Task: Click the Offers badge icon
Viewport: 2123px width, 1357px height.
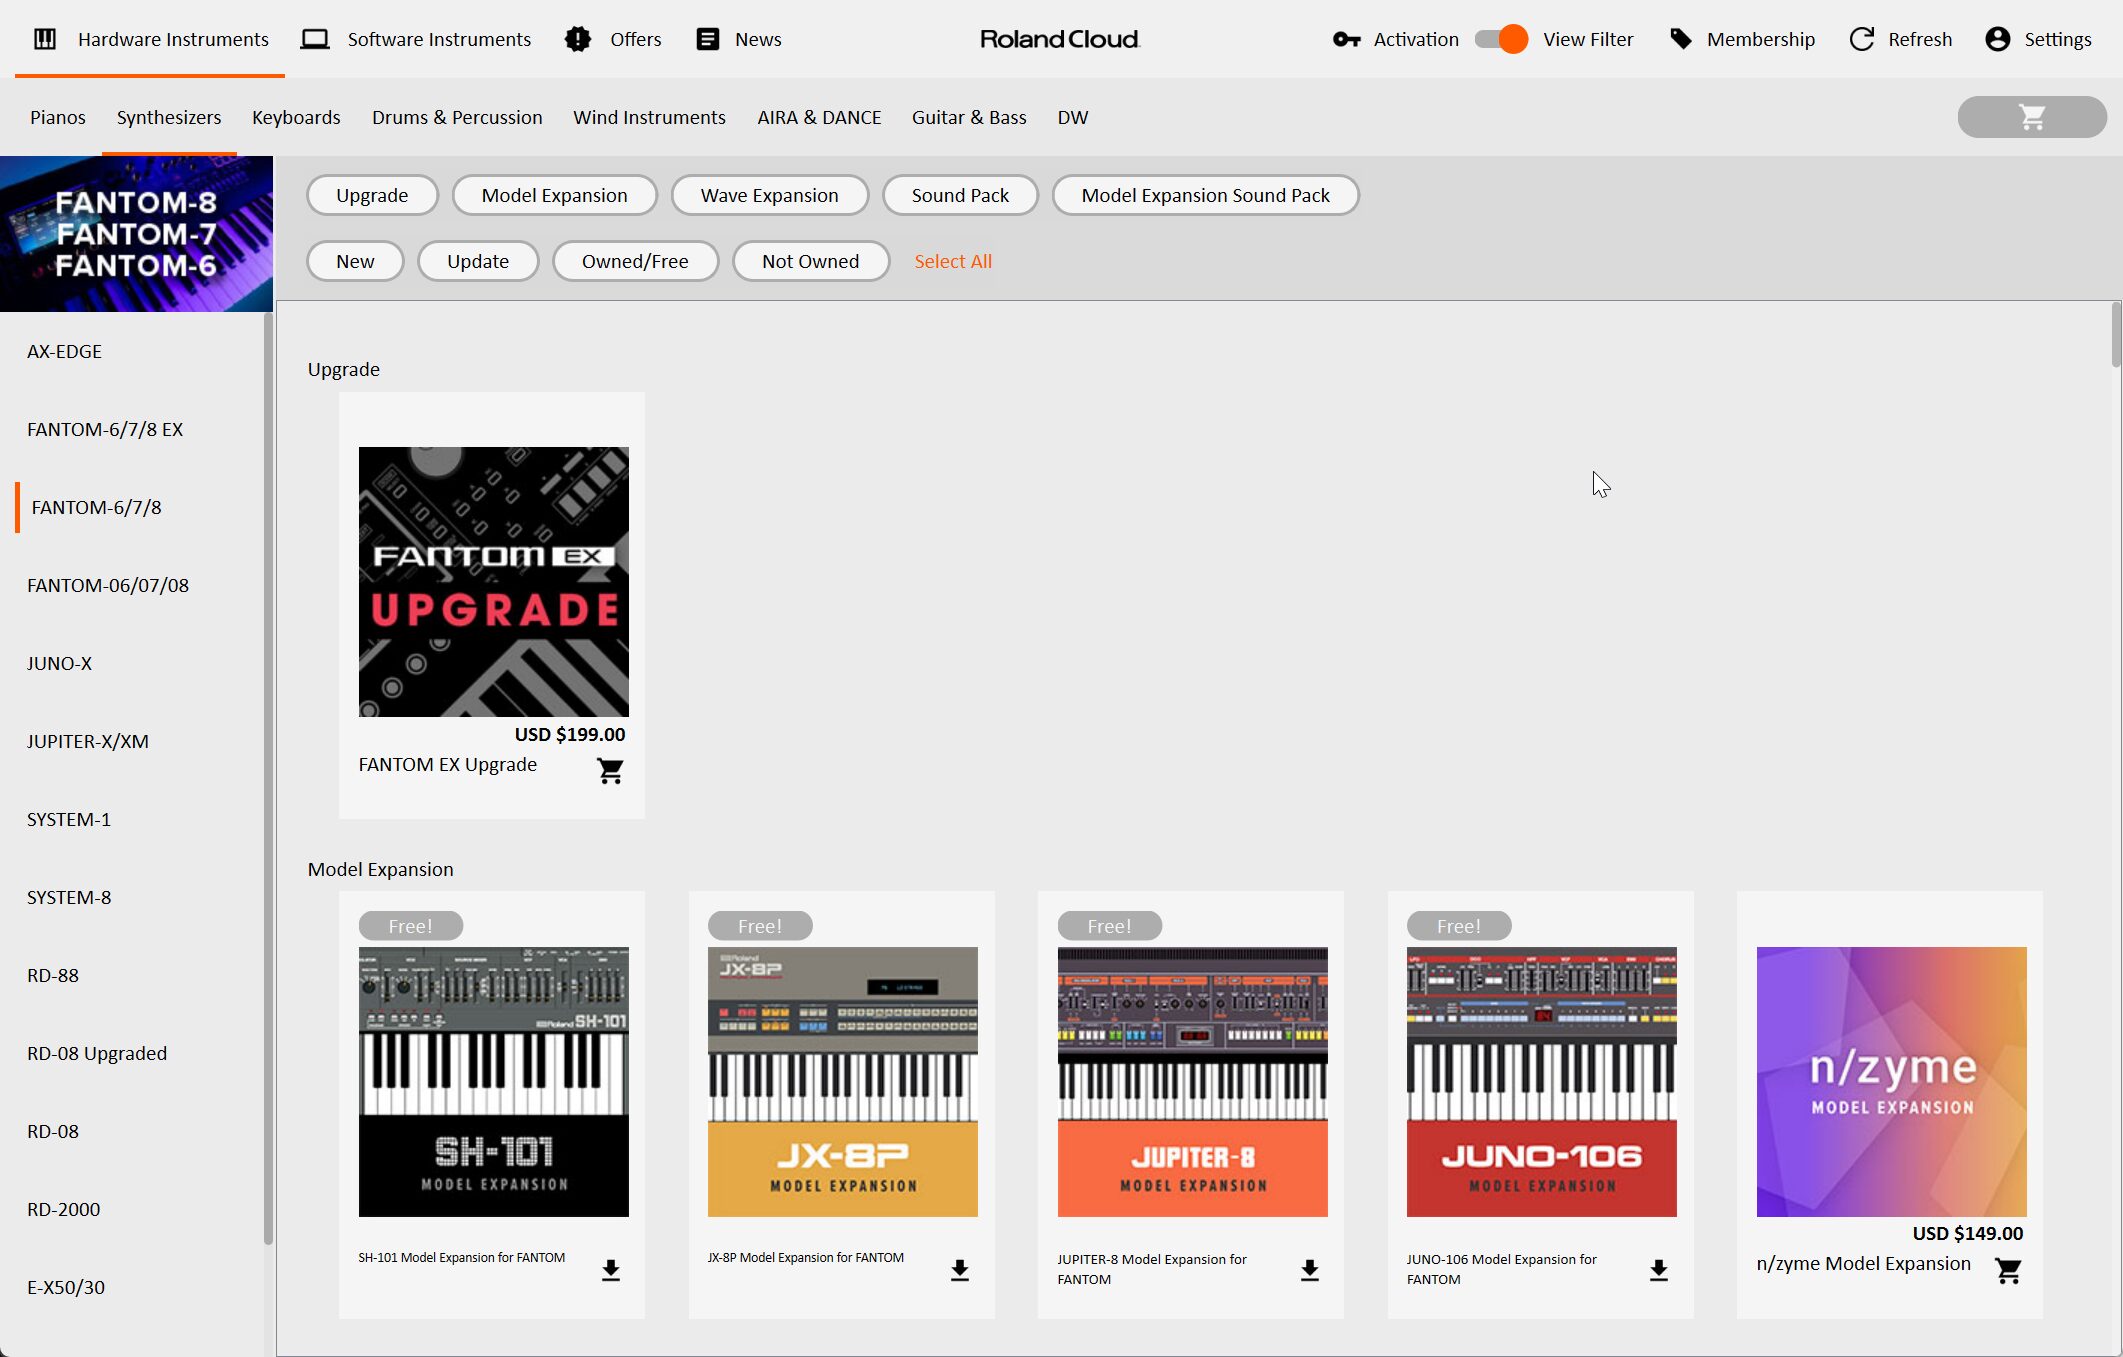Action: 578,39
